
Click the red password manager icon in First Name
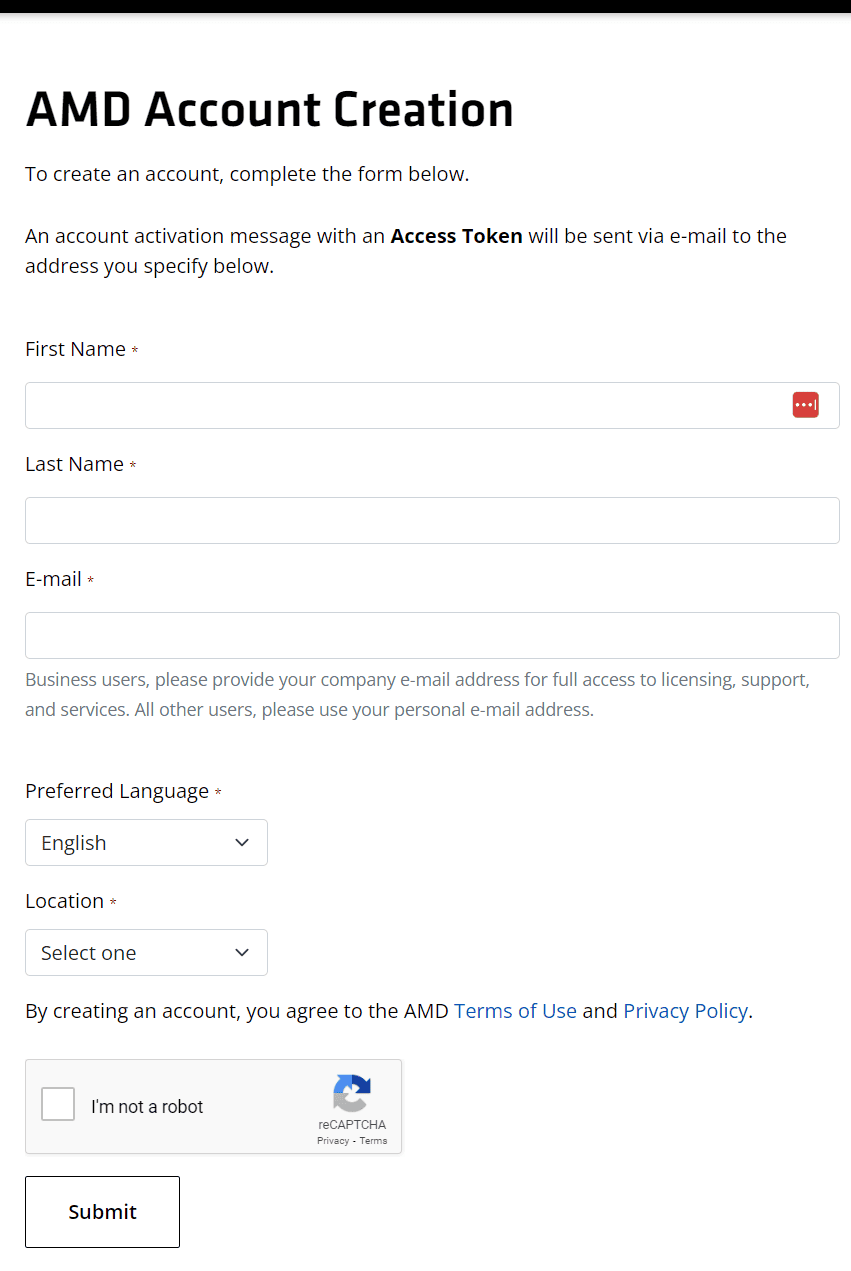click(805, 404)
